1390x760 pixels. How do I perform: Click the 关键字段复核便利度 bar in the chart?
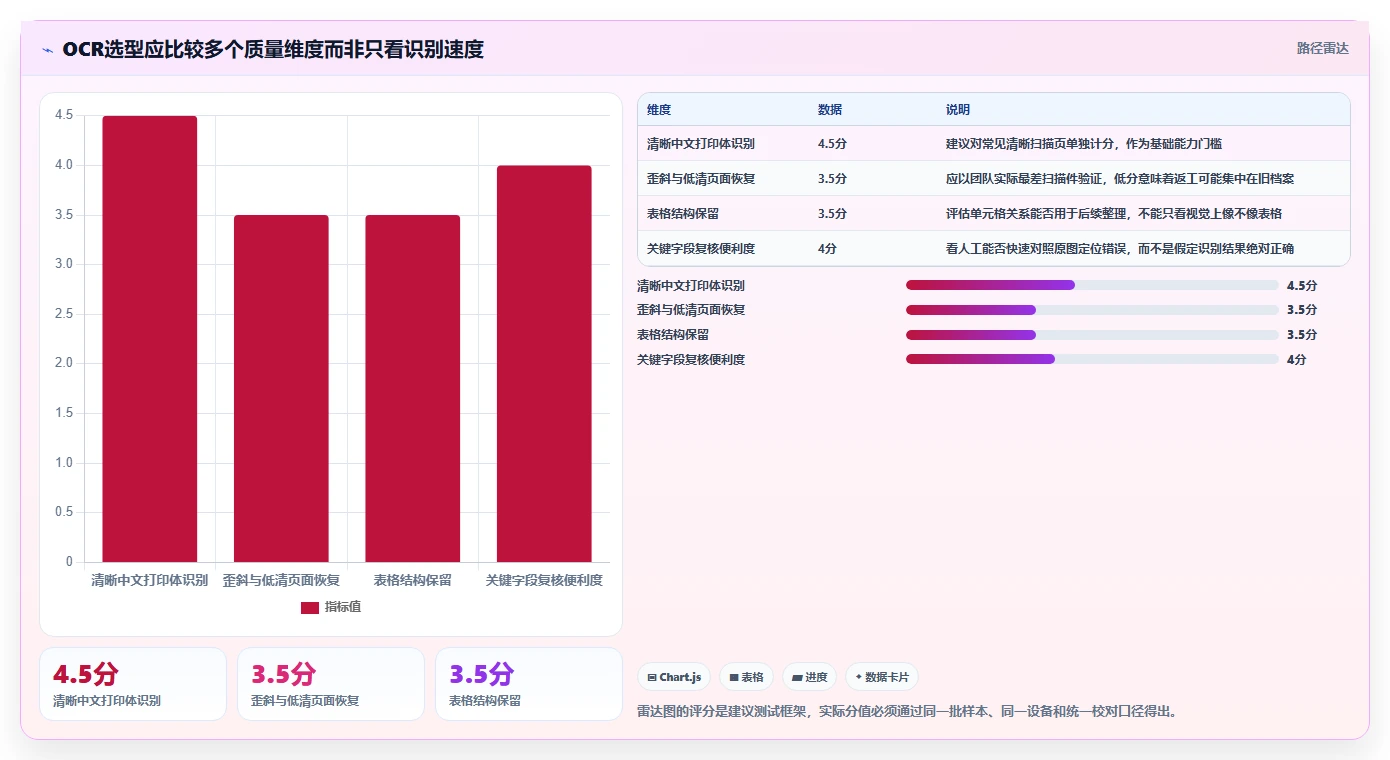(544, 364)
